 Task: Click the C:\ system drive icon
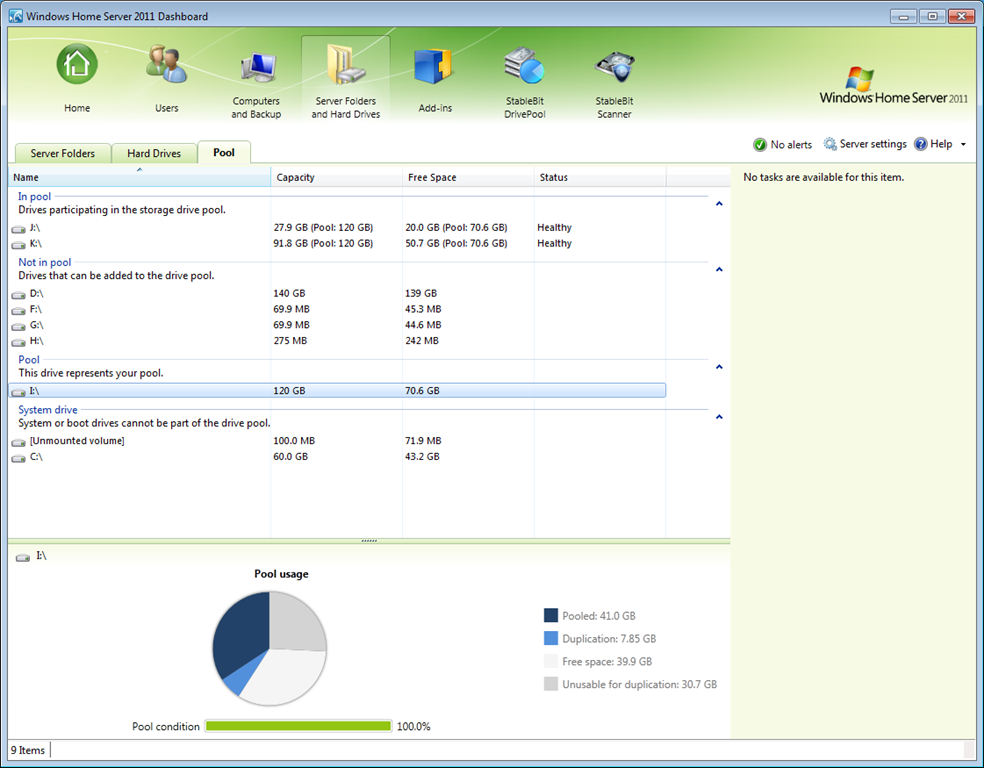pos(19,457)
